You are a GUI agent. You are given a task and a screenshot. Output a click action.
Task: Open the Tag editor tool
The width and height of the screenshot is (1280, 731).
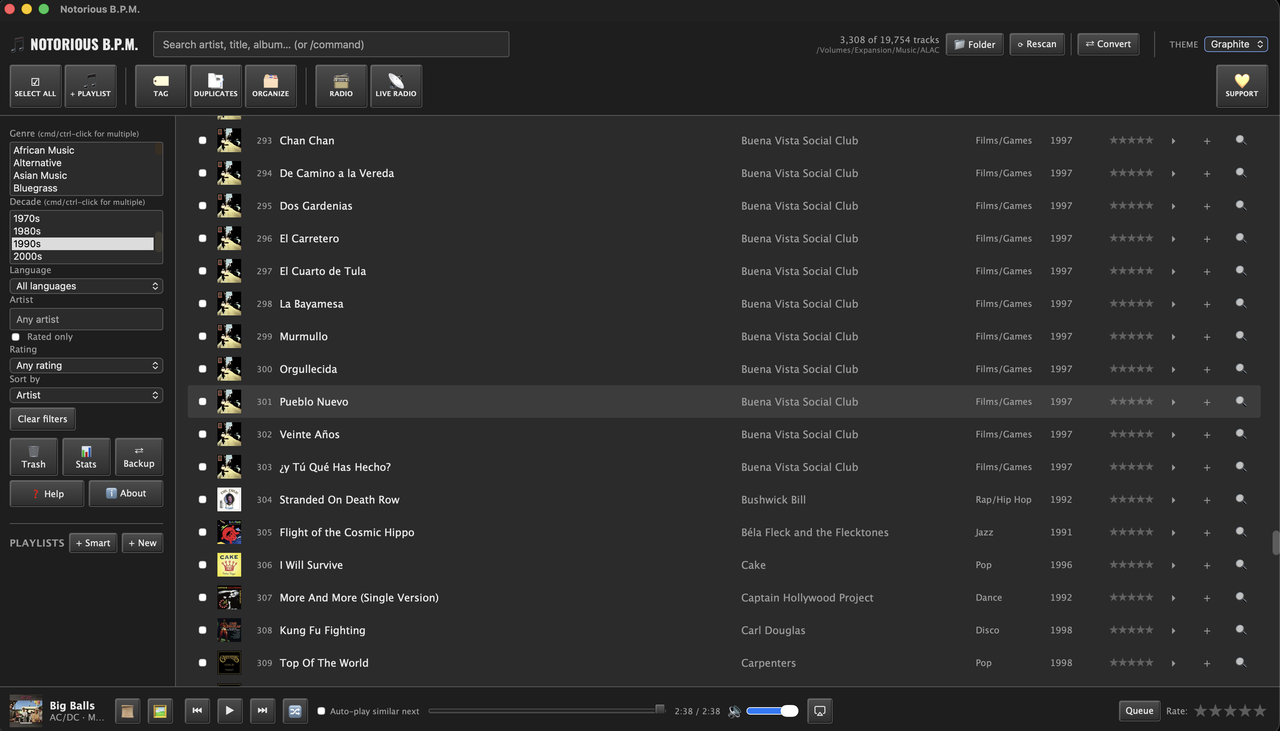(x=161, y=86)
